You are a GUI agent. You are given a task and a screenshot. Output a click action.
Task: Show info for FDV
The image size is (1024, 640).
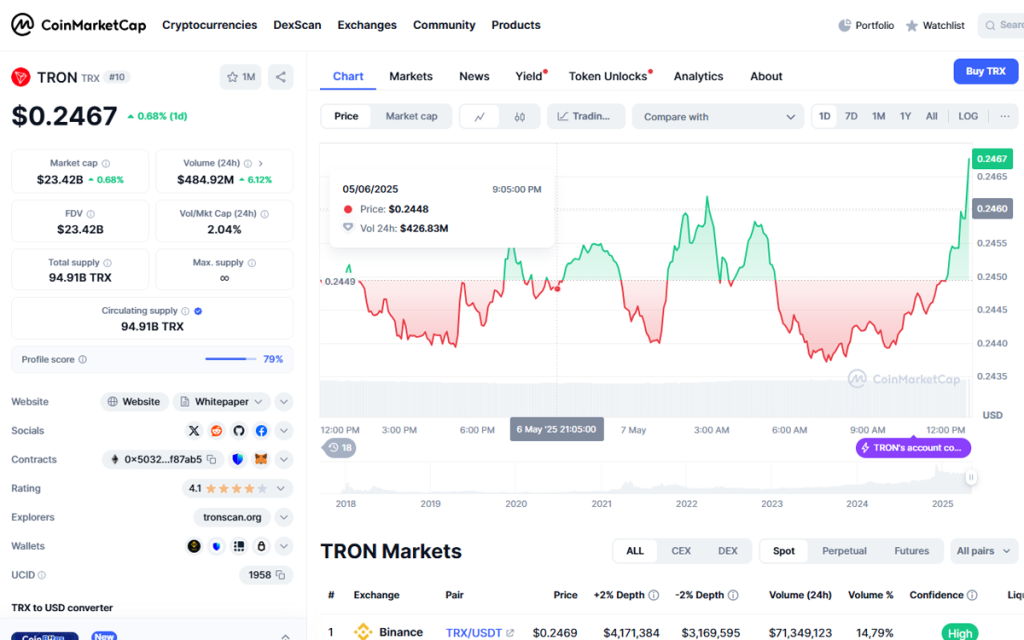(x=91, y=214)
